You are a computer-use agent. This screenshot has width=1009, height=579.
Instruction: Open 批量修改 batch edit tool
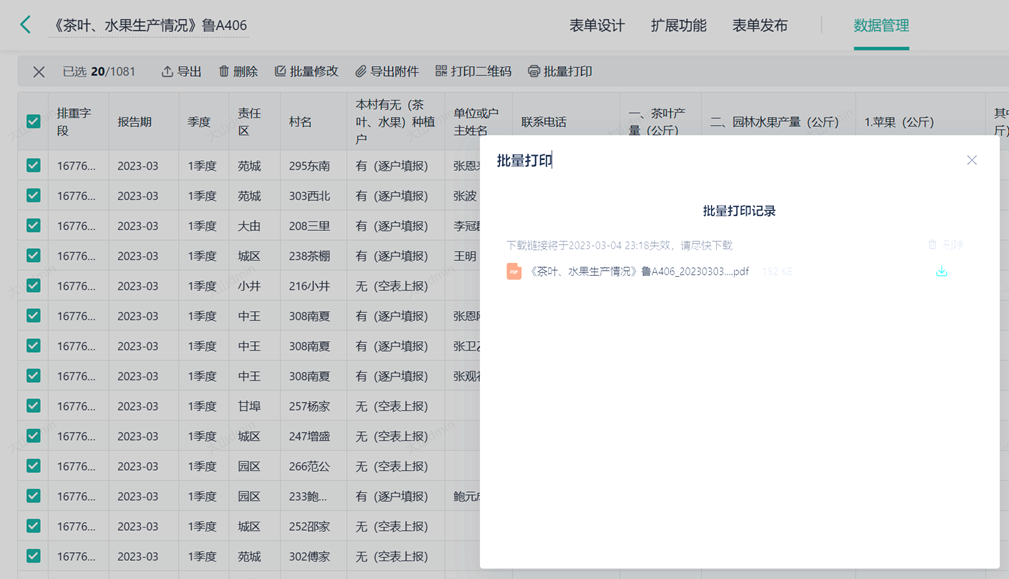pyautogui.click(x=306, y=72)
